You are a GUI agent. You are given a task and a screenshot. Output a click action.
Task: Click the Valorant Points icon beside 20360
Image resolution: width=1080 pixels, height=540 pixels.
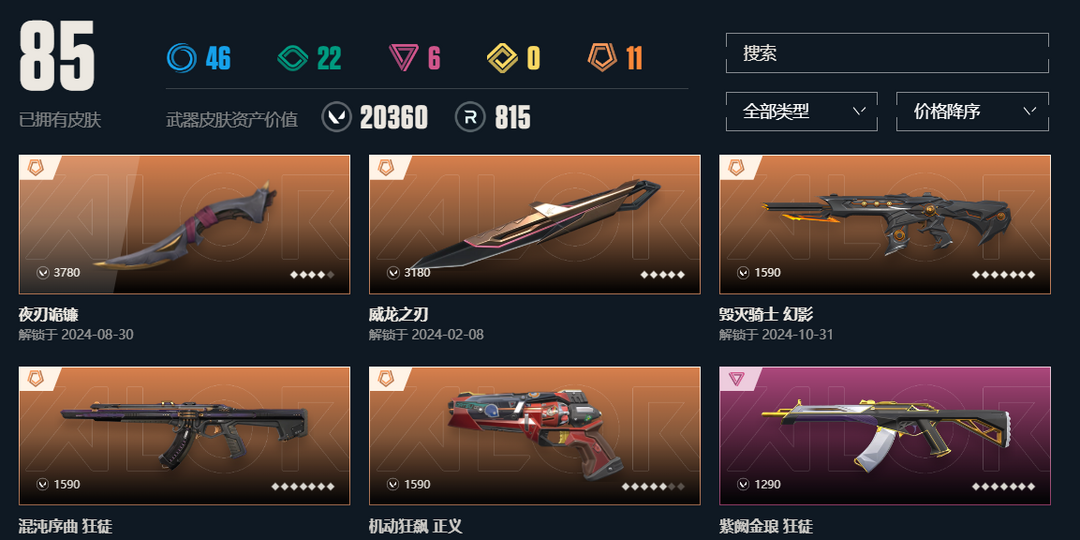click(x=337, y=117)
